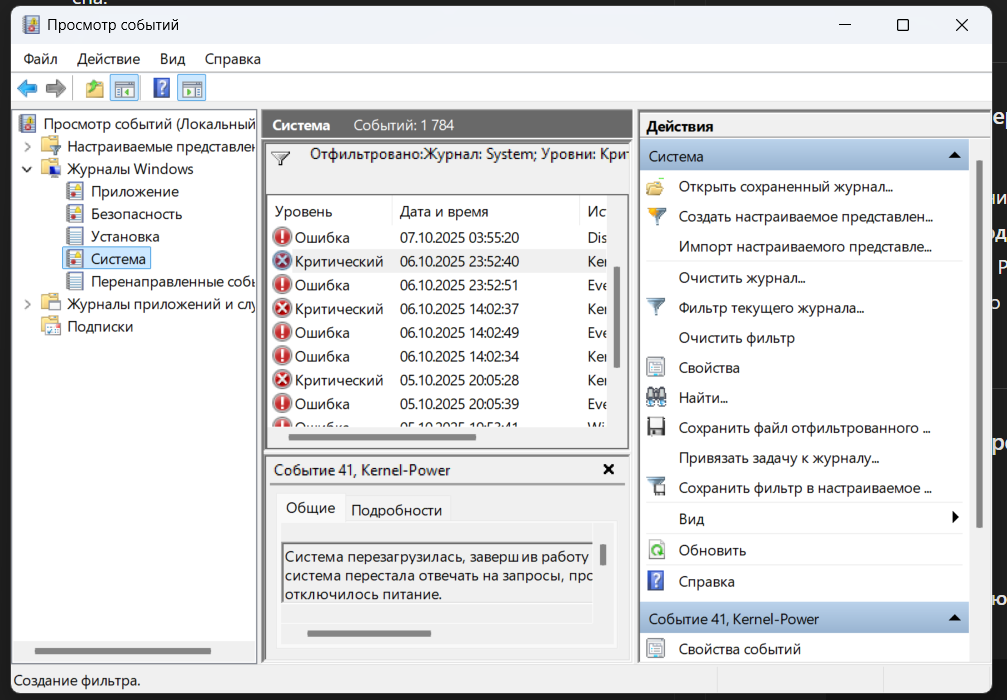
Task: Click the Приложение log icon
Action: (75, 191)
